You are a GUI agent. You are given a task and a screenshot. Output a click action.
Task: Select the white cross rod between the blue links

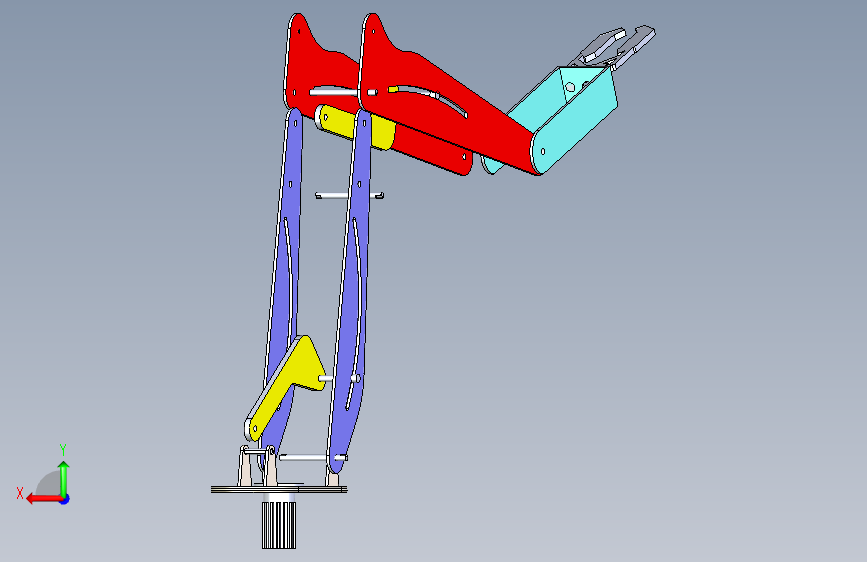pos(349,195)
